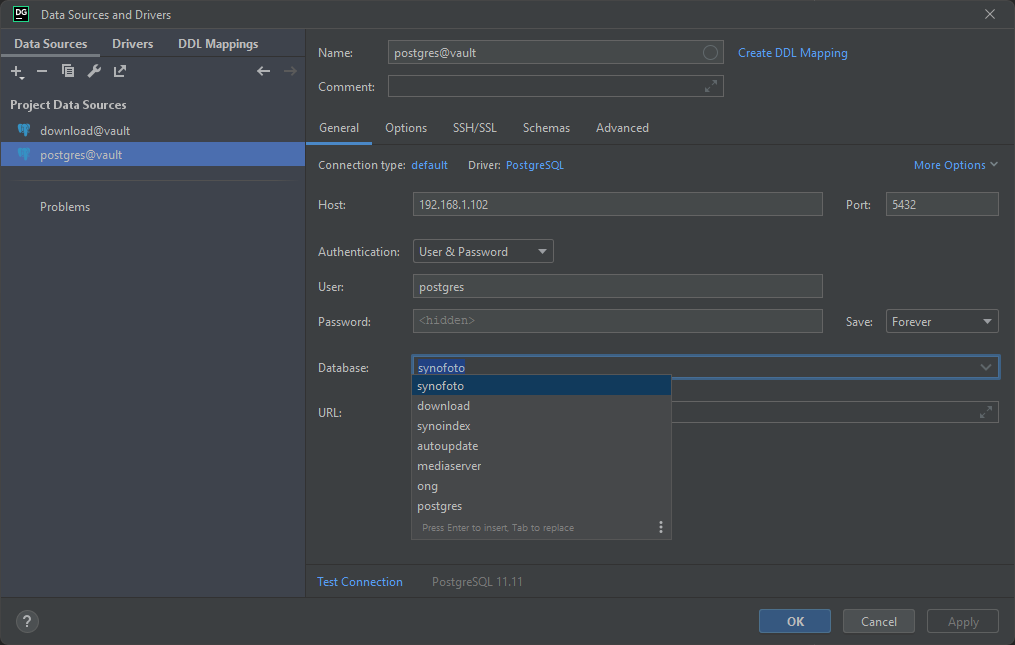Image resolution: width=1015 pixels, height=645 pixels.
Task: Click the Apply button
Action: [963, 621]
